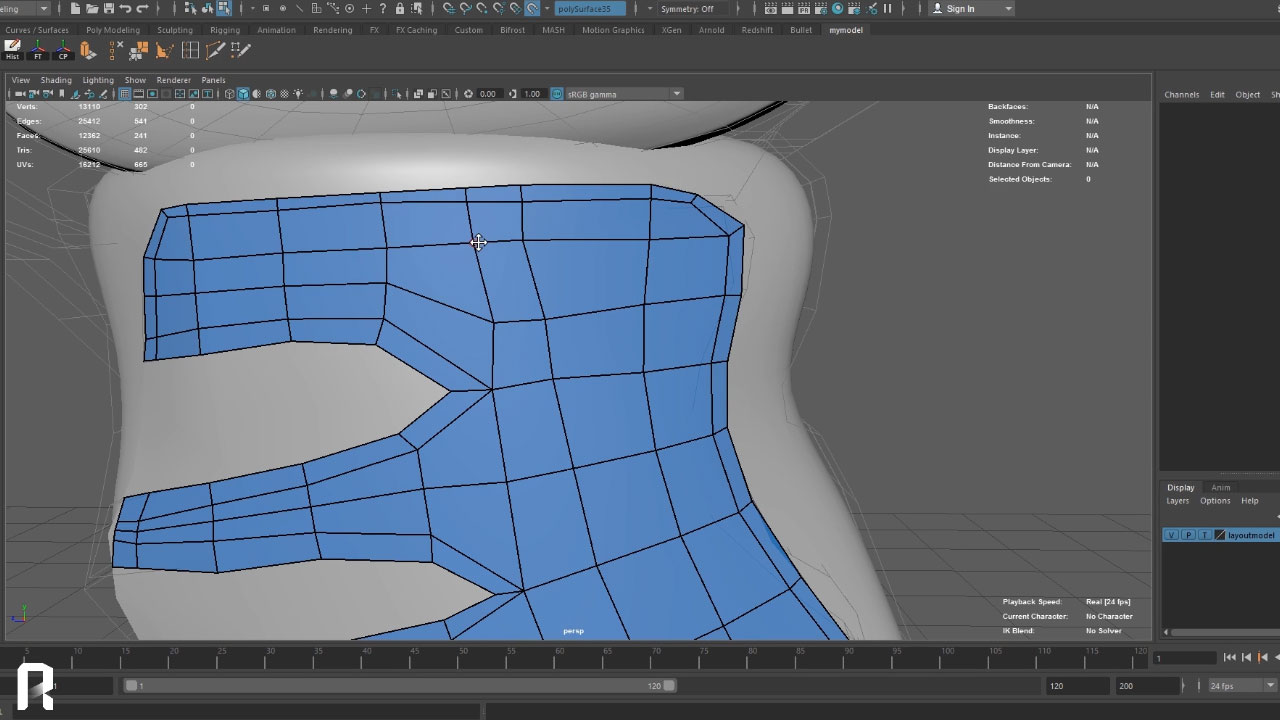
Task: Toggle layer visibility V for layoutmodel
Action: 1171,535
